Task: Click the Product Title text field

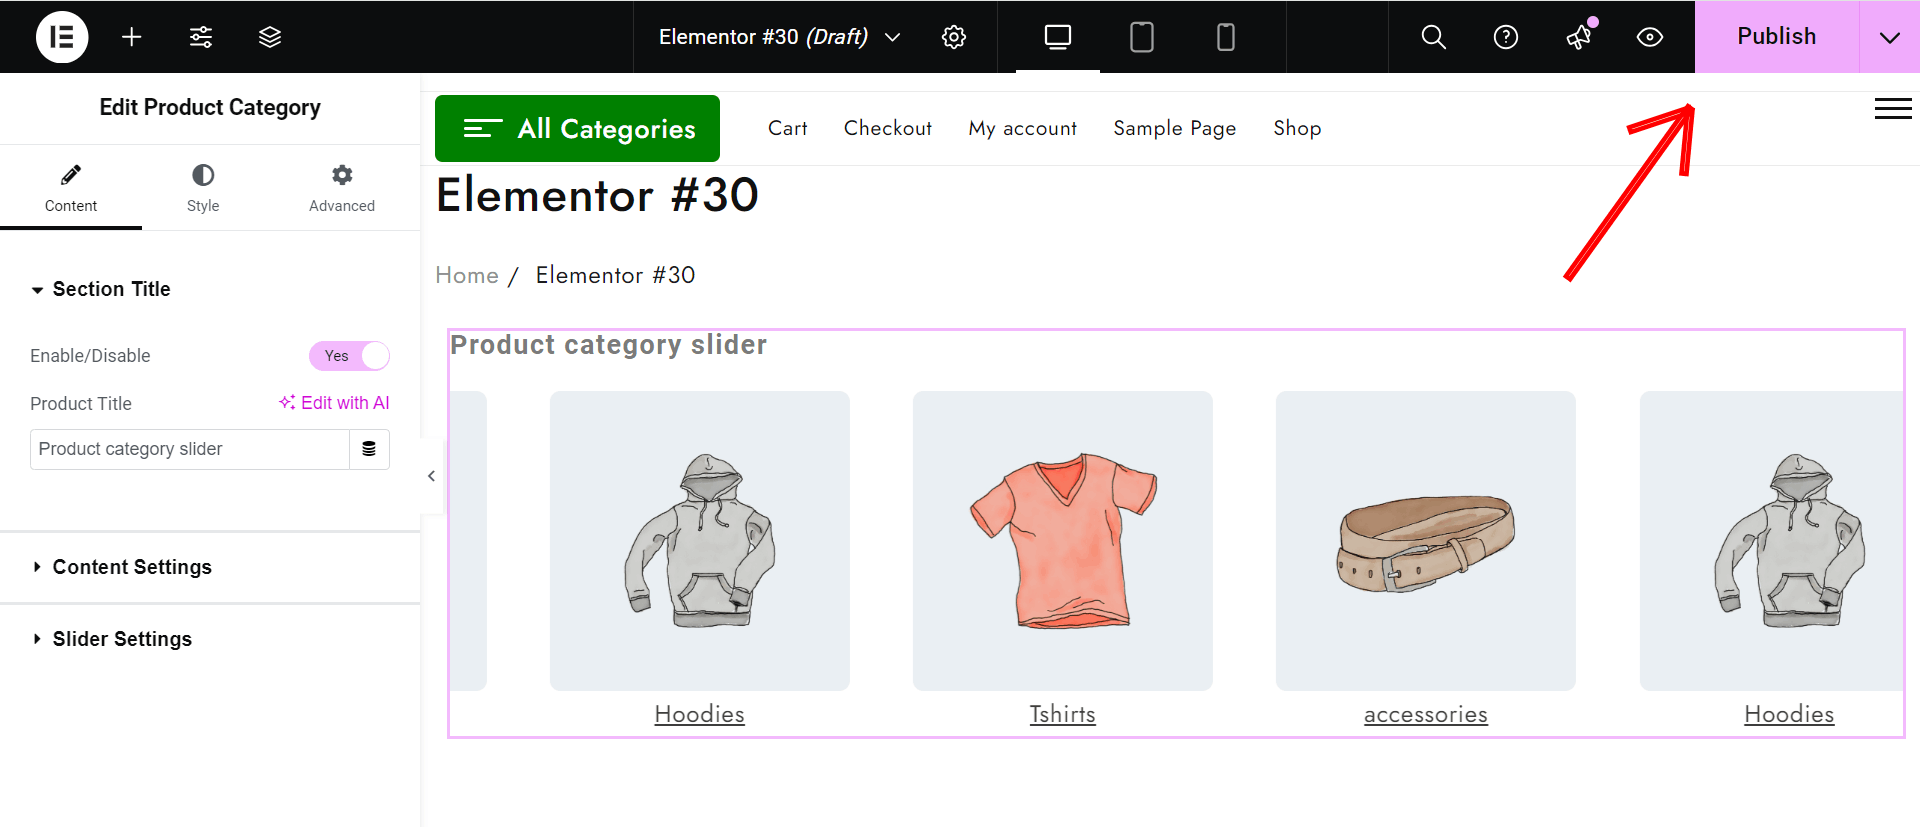Action: pos(190,449)
